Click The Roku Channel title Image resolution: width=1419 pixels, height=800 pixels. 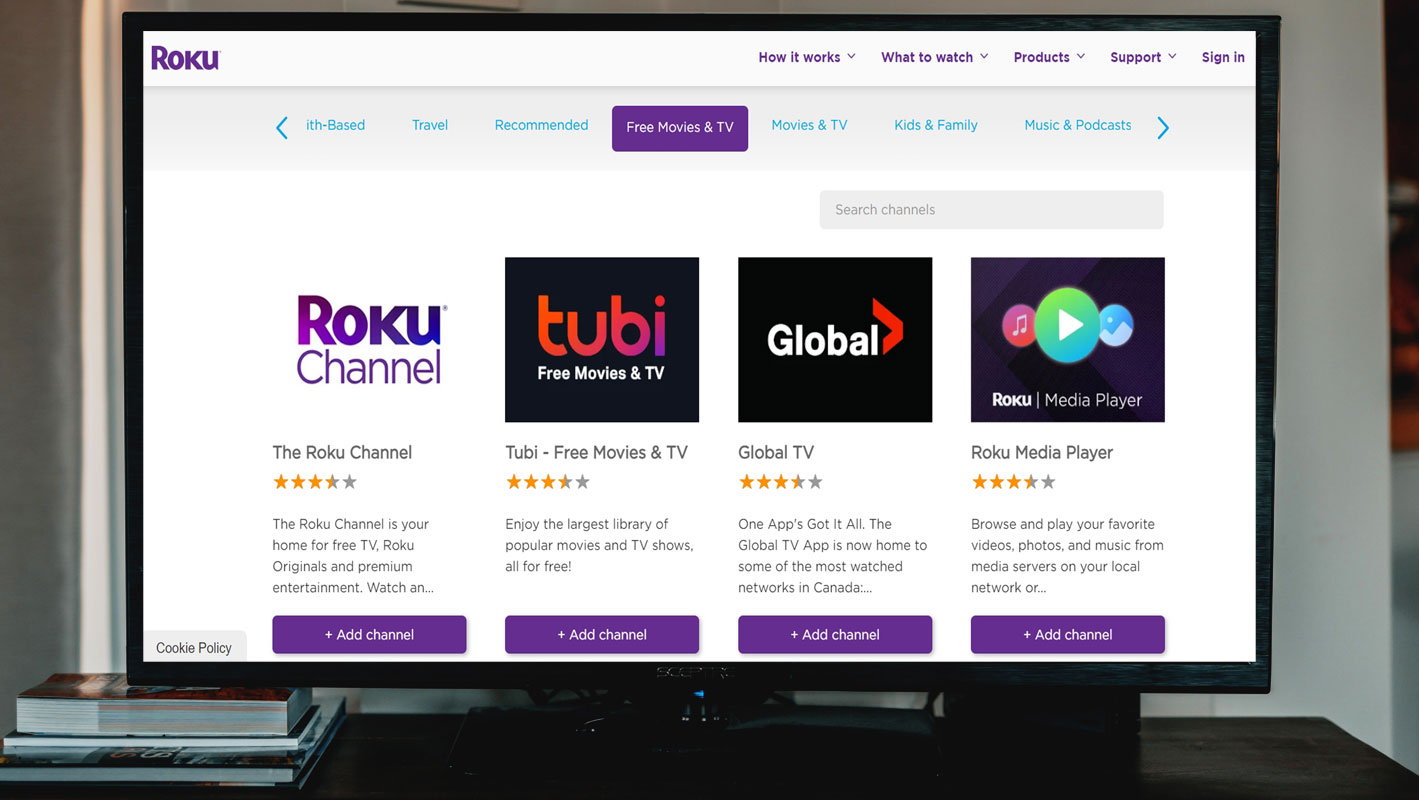click(342, 452)
